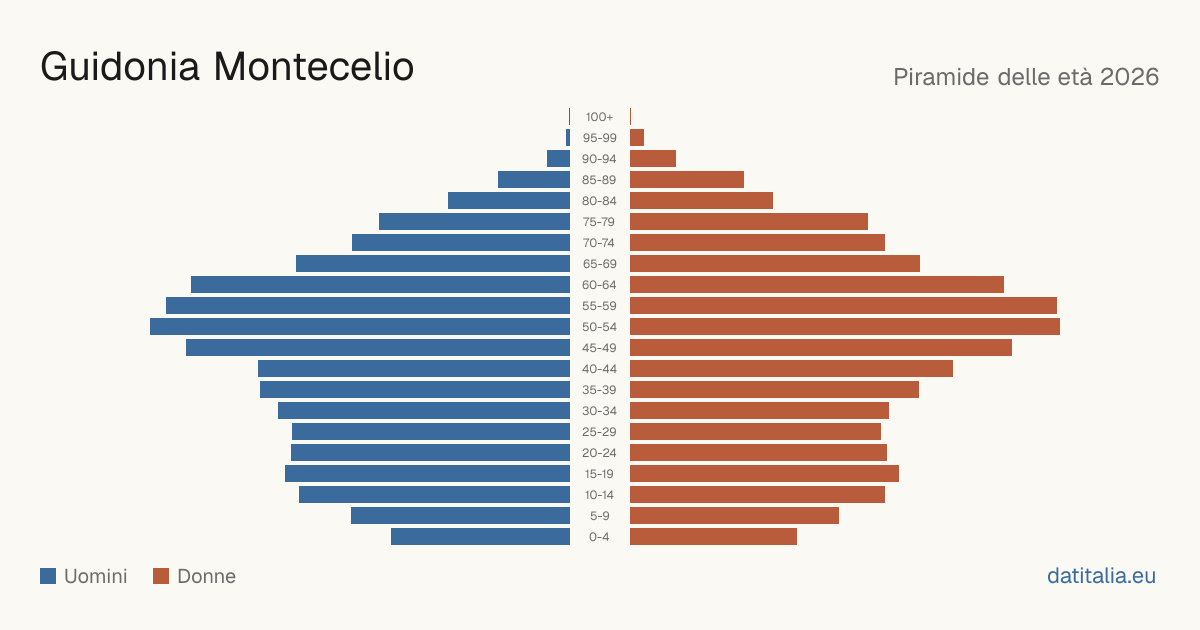Open the datitalia.eu link
This screenshot has width=1200, height=630.
tap(1101, 576)
